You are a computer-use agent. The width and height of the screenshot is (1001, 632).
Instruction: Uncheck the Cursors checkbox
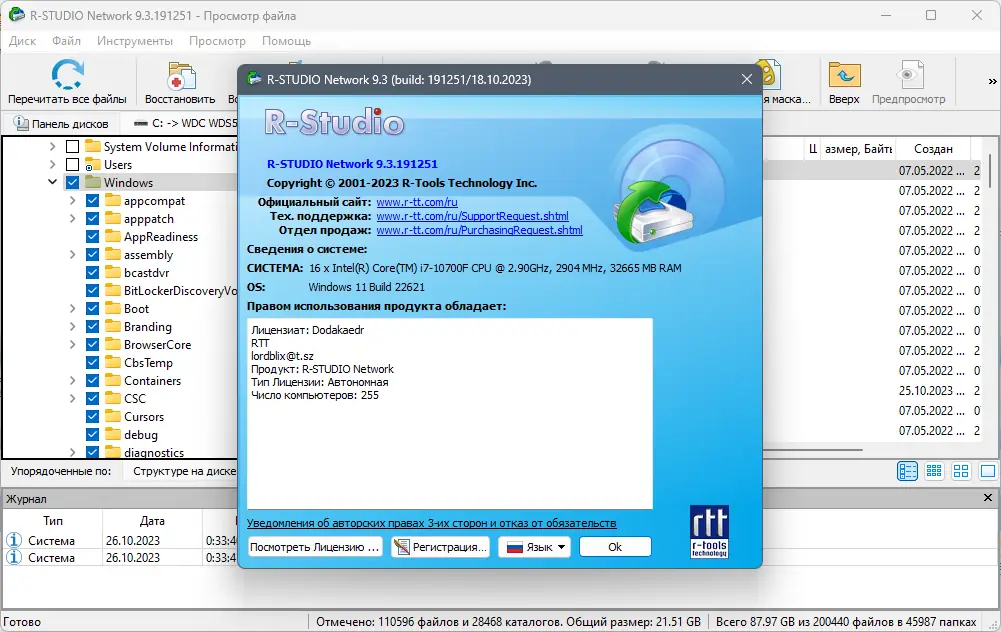point(92,416)
